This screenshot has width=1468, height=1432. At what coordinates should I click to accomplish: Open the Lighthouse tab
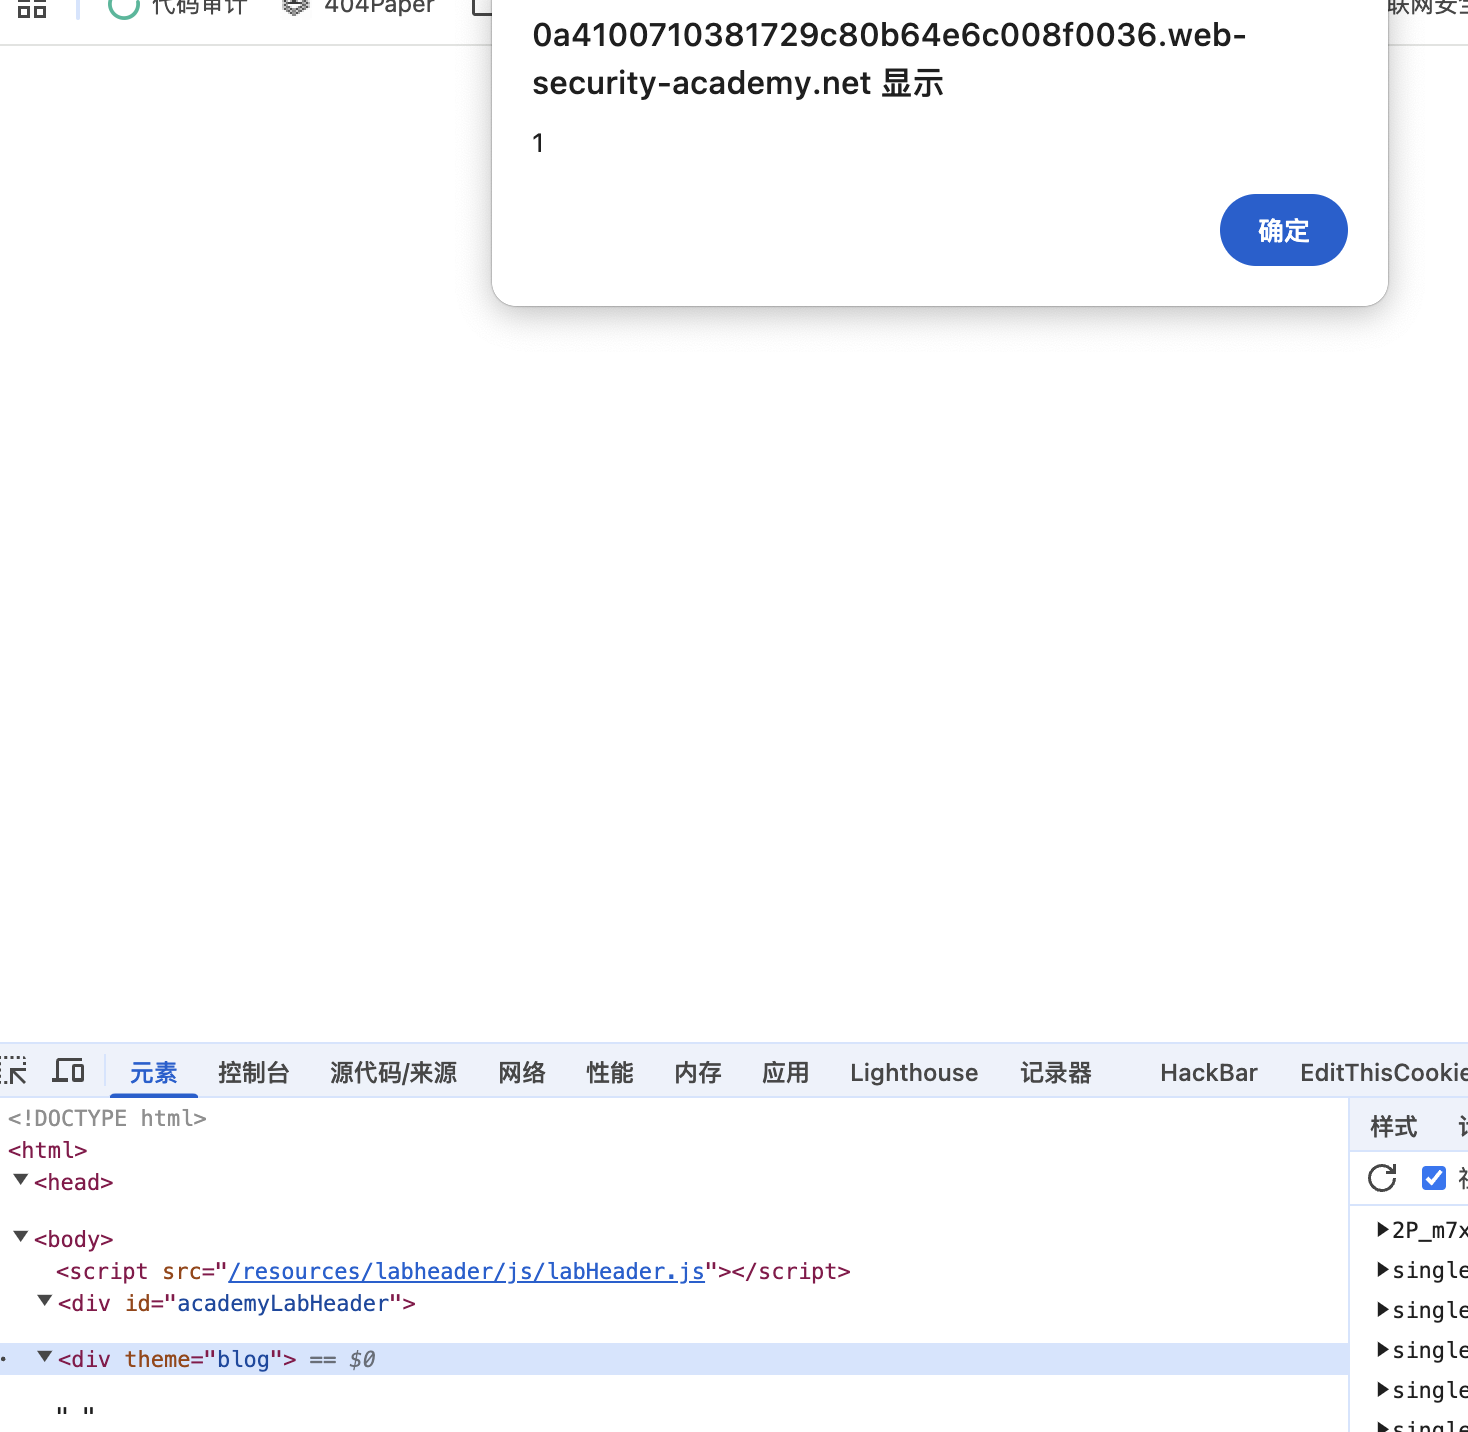coord(913,1072)
